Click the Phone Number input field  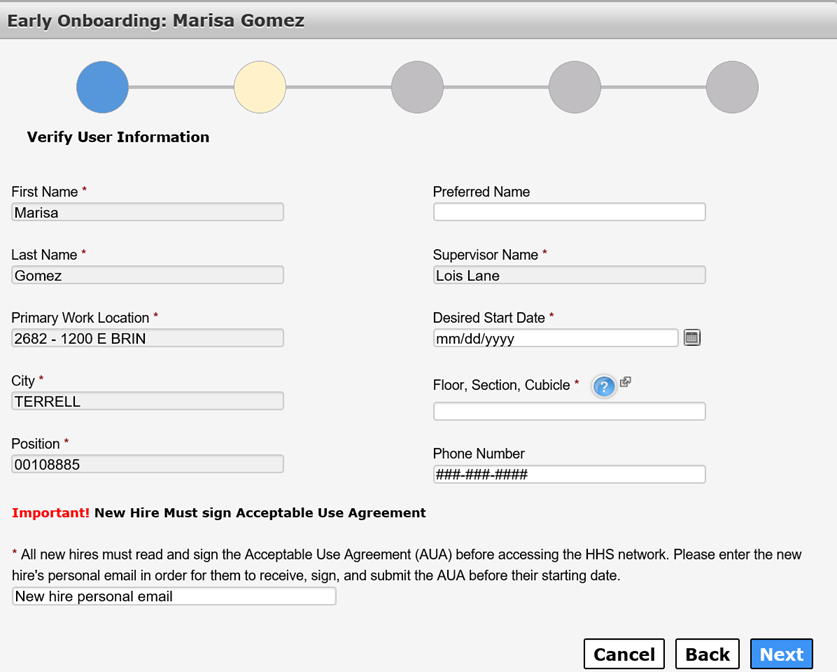pyautogui.click(x=570, y=475)
